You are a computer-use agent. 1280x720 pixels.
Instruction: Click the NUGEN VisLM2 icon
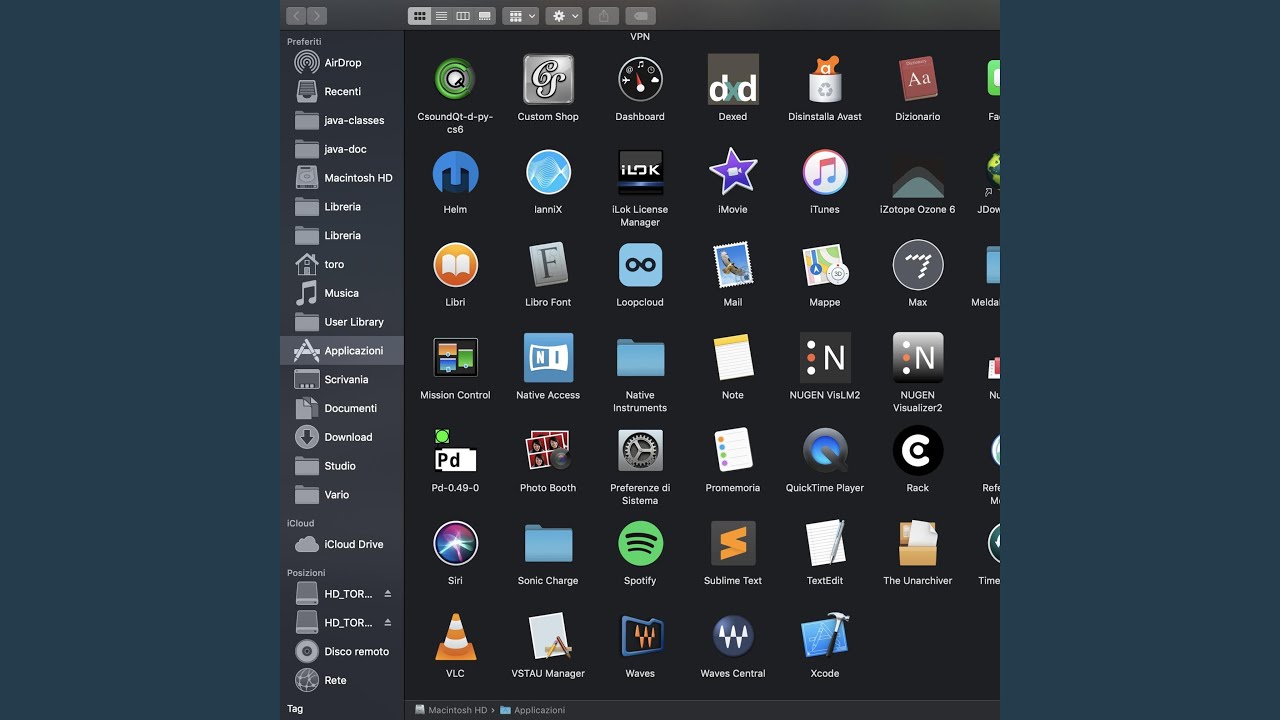coord(825,358)
